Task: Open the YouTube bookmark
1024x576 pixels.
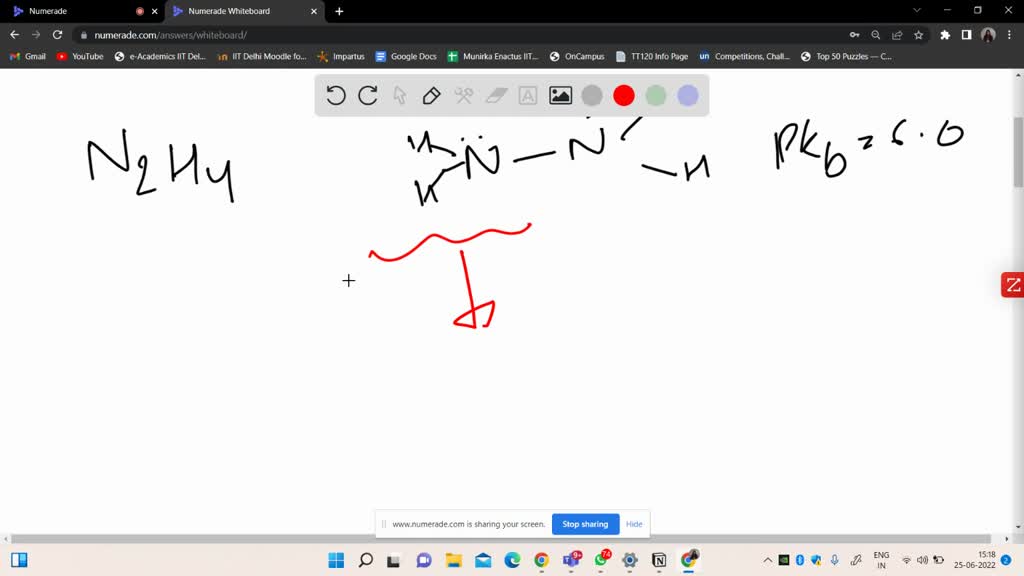Action: click(80, 56)
